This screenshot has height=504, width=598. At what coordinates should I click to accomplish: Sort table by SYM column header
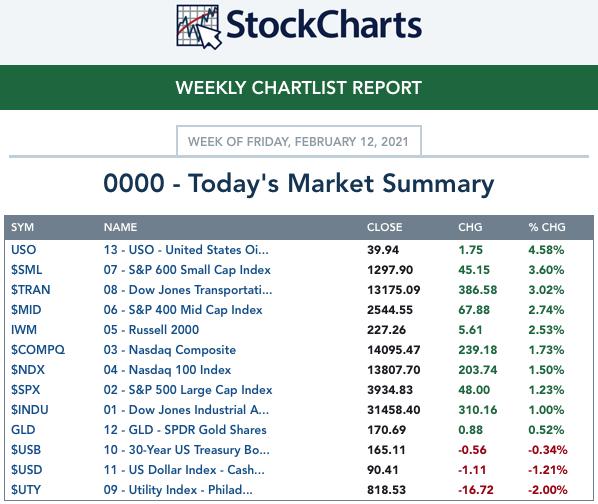tap(23, 227)
